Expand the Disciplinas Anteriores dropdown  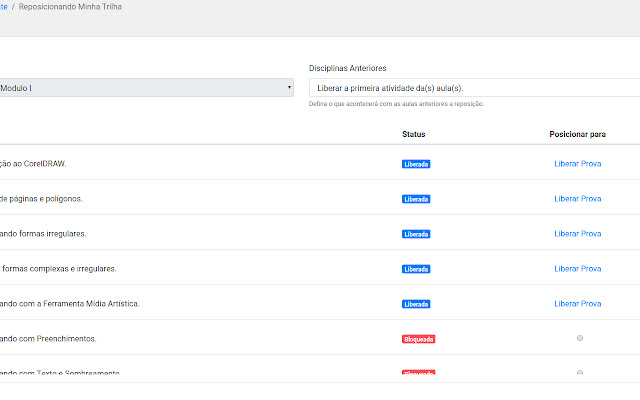[x=470, y=88]
